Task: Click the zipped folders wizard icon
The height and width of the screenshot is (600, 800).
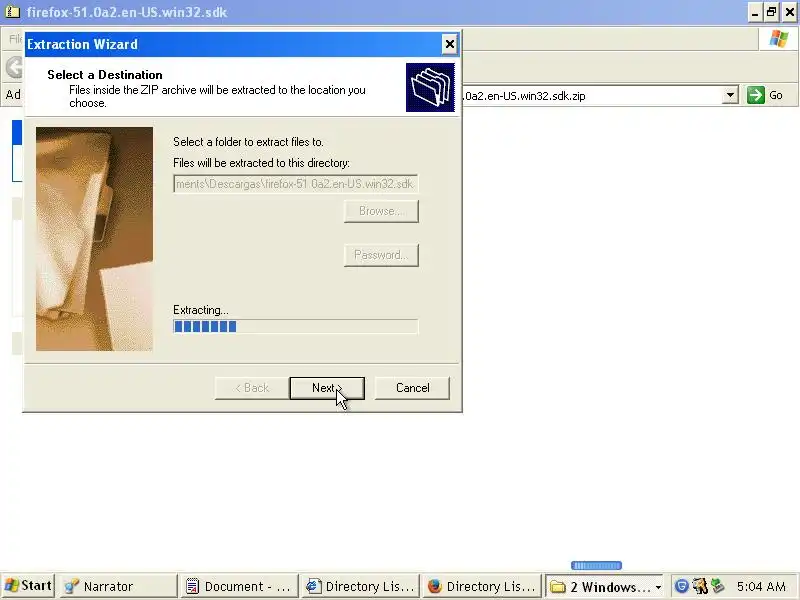Action: click(430, 87)
